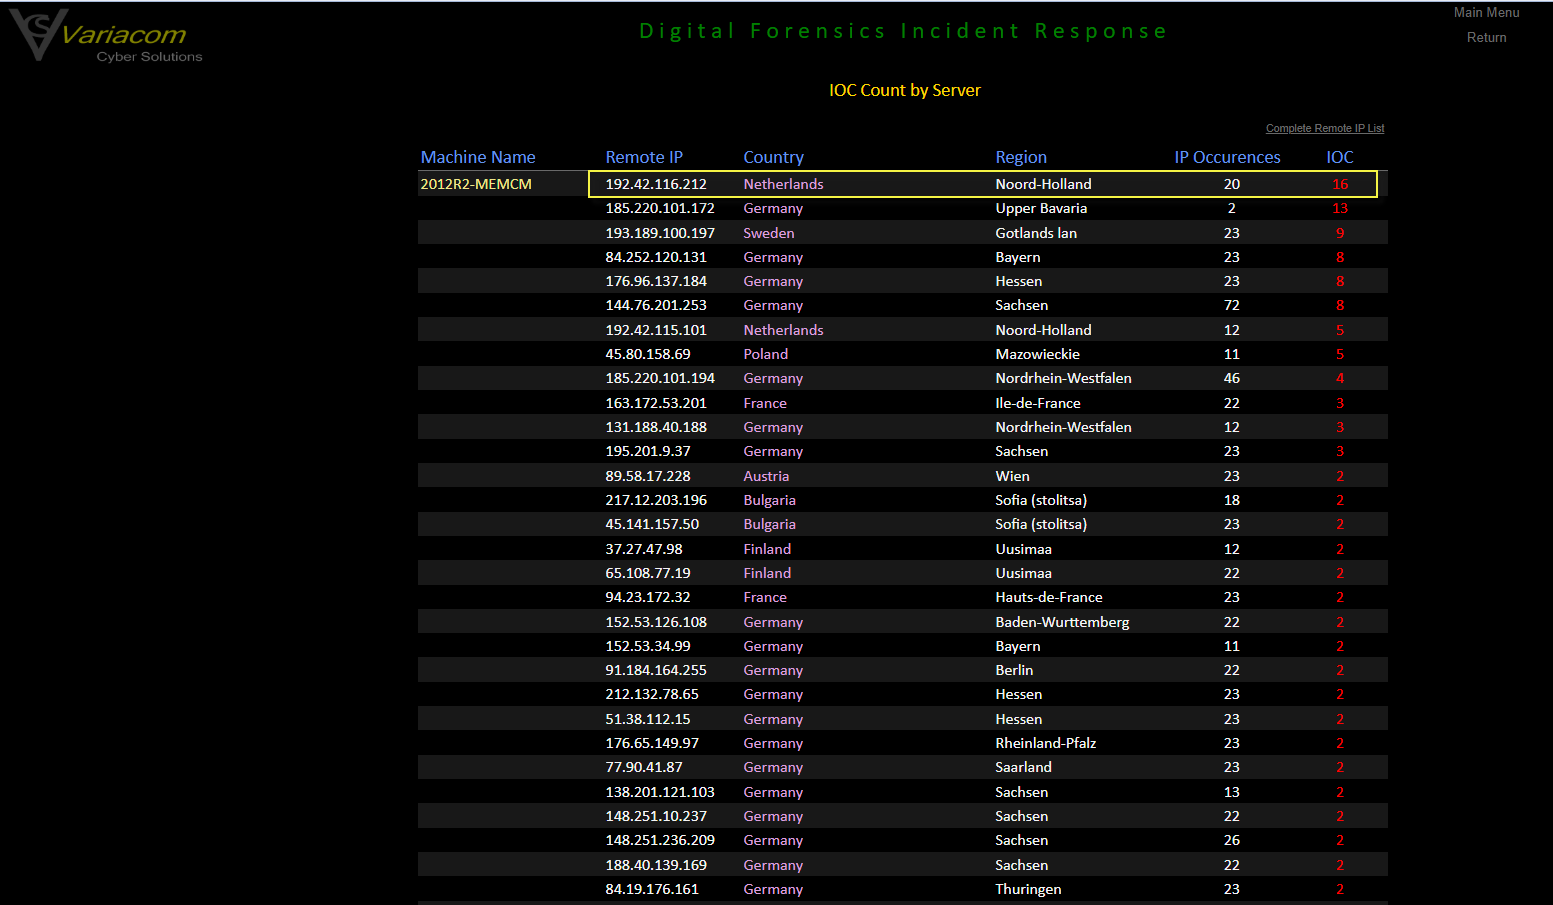Click the IOC Count by Server title
This screenshot has width=1553, height=905.
pos(904,90)
